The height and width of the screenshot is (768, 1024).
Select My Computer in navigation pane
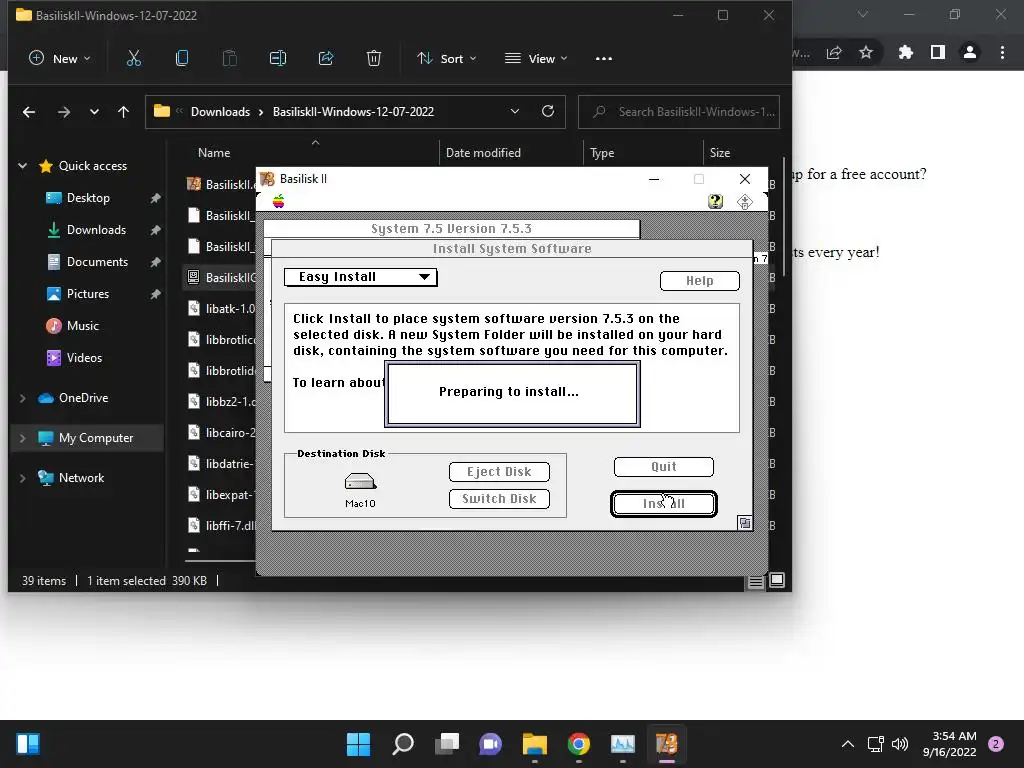tap(88, 438)
